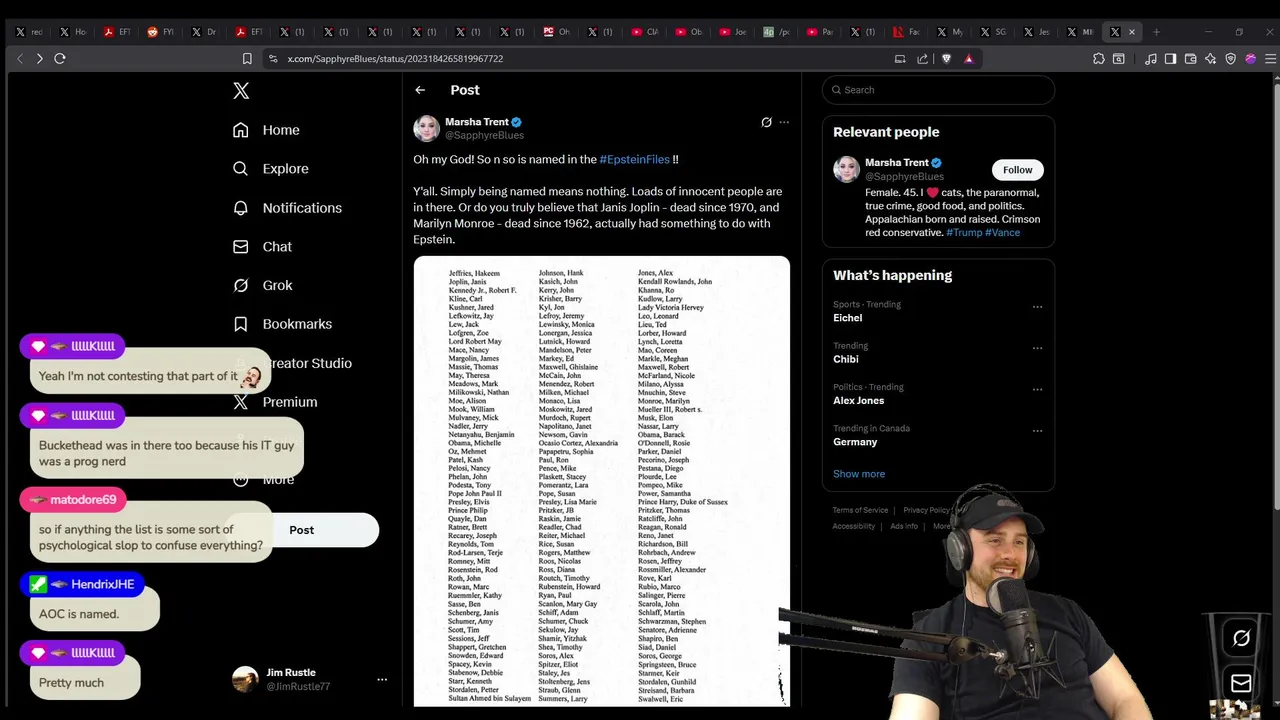Open the #Vance hashtag in the bio
The width and height of the screenshot is (1280, 720).
point(1002,232)
